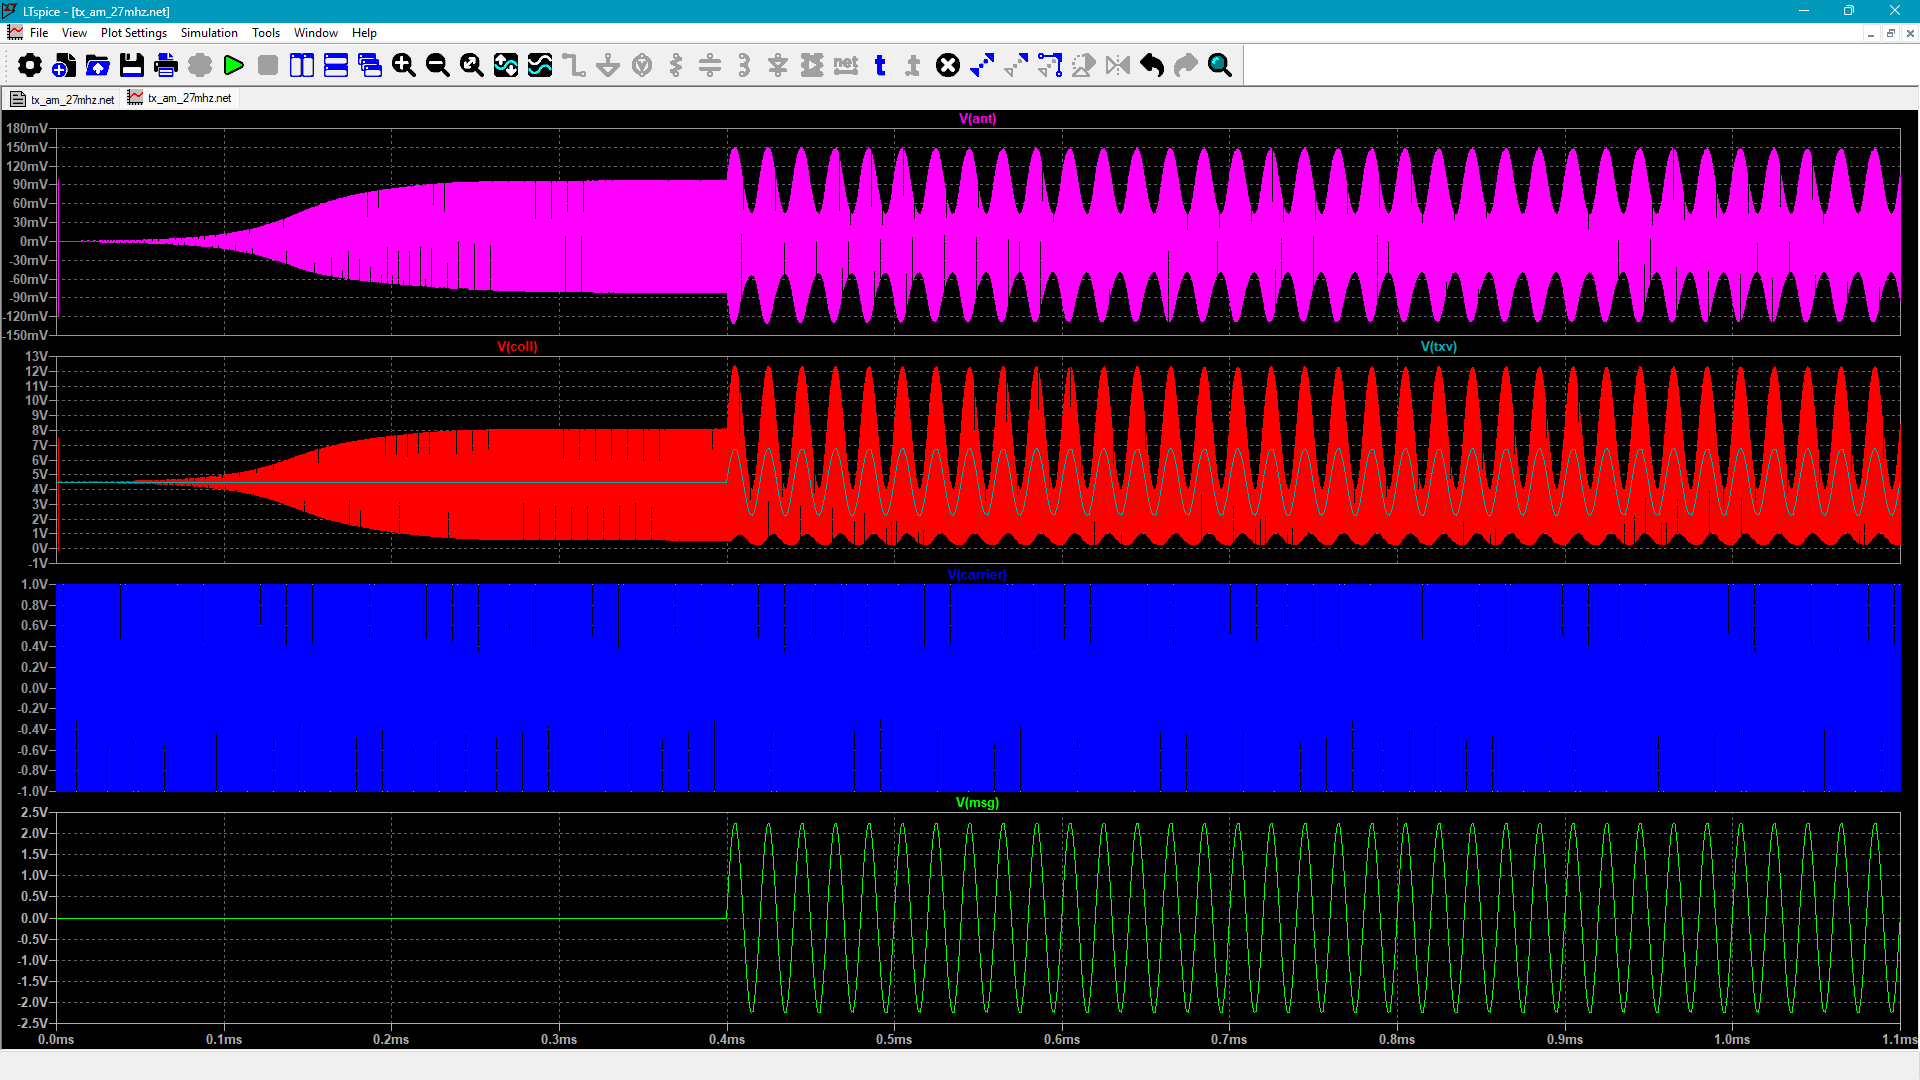The height and width of the screenshot is (1080, 1920).
Task: Click the V(msg) trace label
Action: click(x=977, y=803)
